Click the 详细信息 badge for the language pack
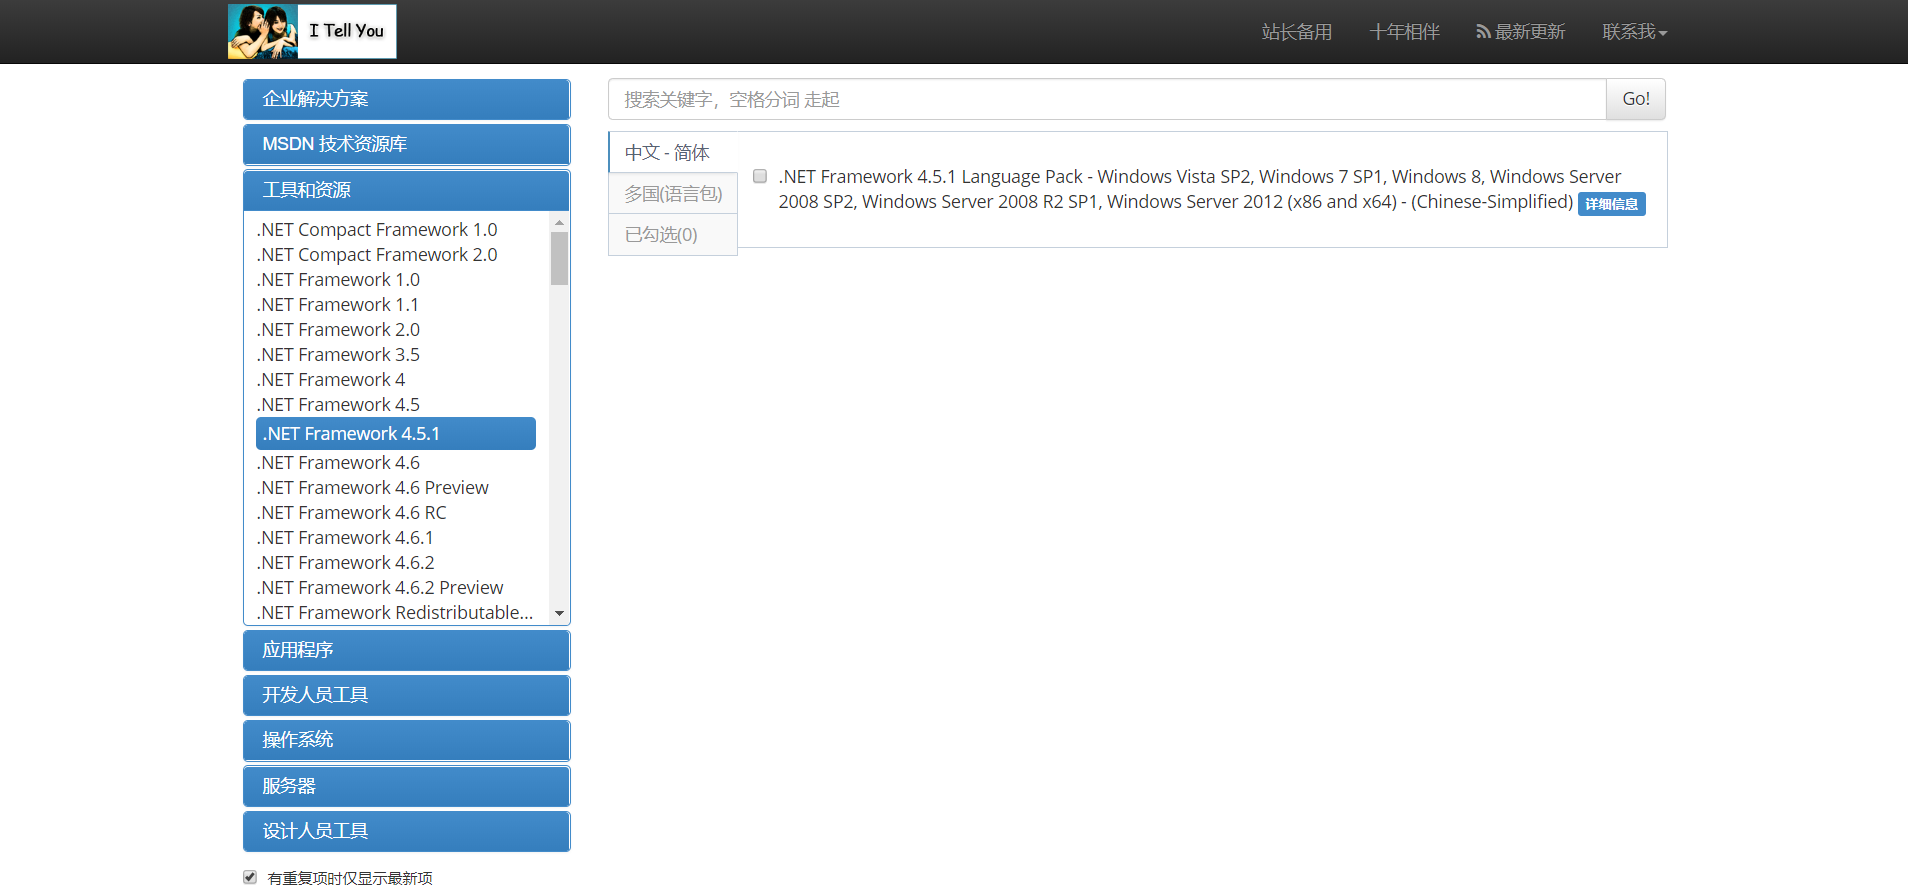Image resolution: width=1908 pixels, height=893 pixels. coord(1611,204)
